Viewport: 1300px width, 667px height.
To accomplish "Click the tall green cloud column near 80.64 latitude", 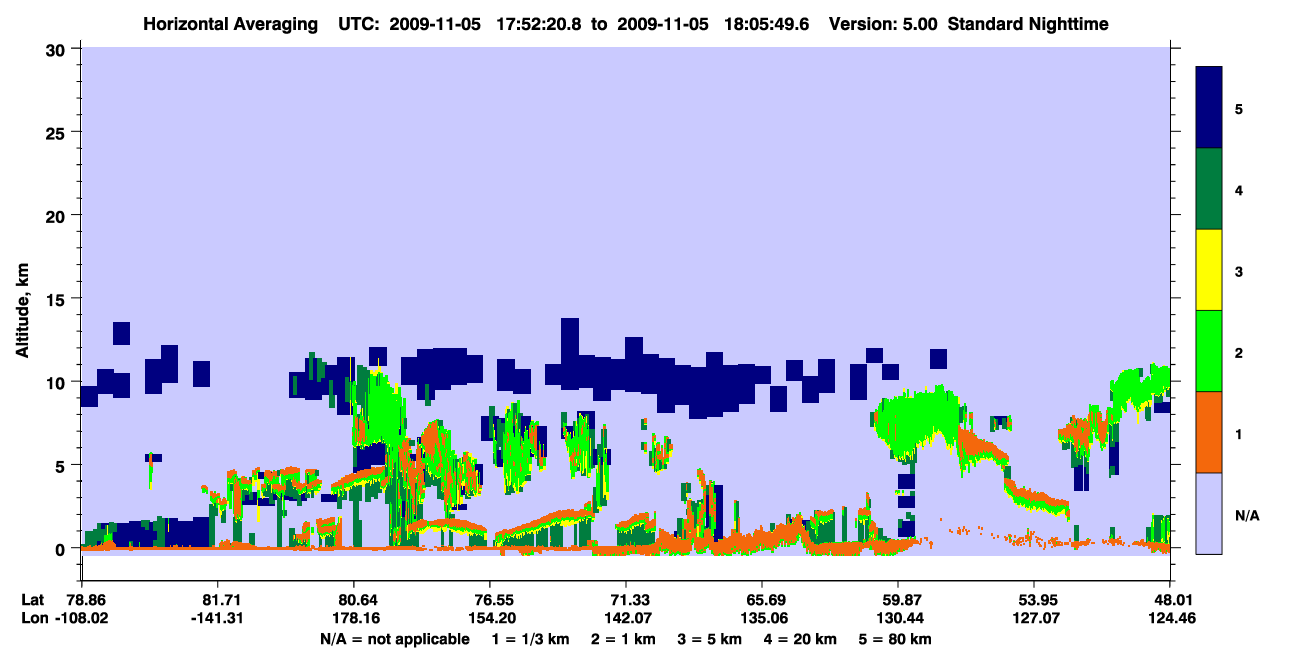I will pyautogui.click(x=378, y=405).
